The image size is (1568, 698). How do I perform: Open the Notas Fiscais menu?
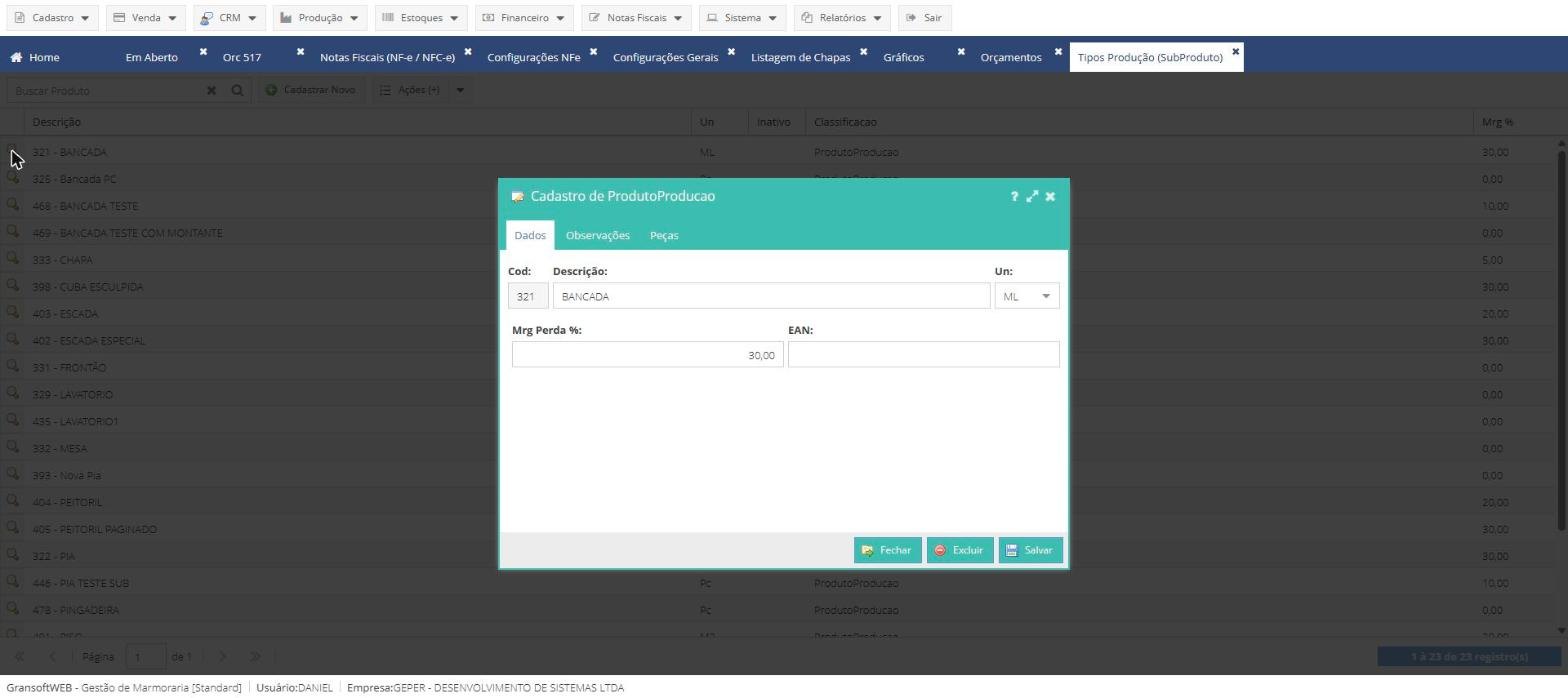(636, 18)
